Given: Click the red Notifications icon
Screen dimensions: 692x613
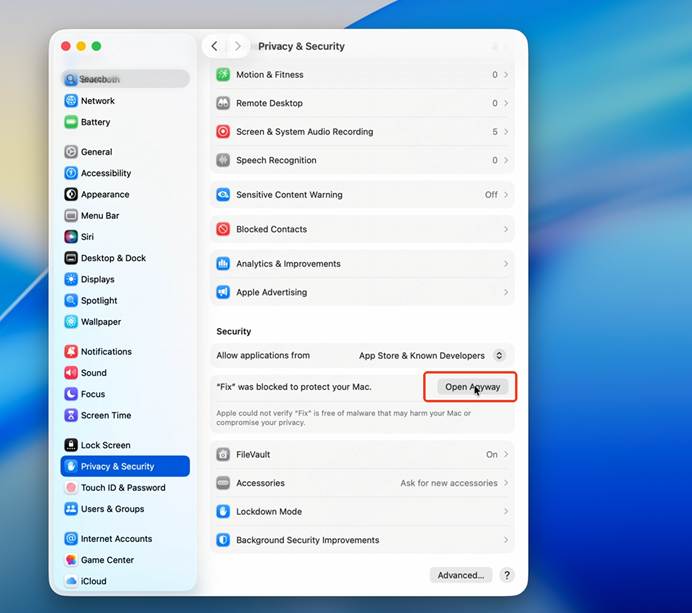Looking at the screenshot, I should click(71, 351).
